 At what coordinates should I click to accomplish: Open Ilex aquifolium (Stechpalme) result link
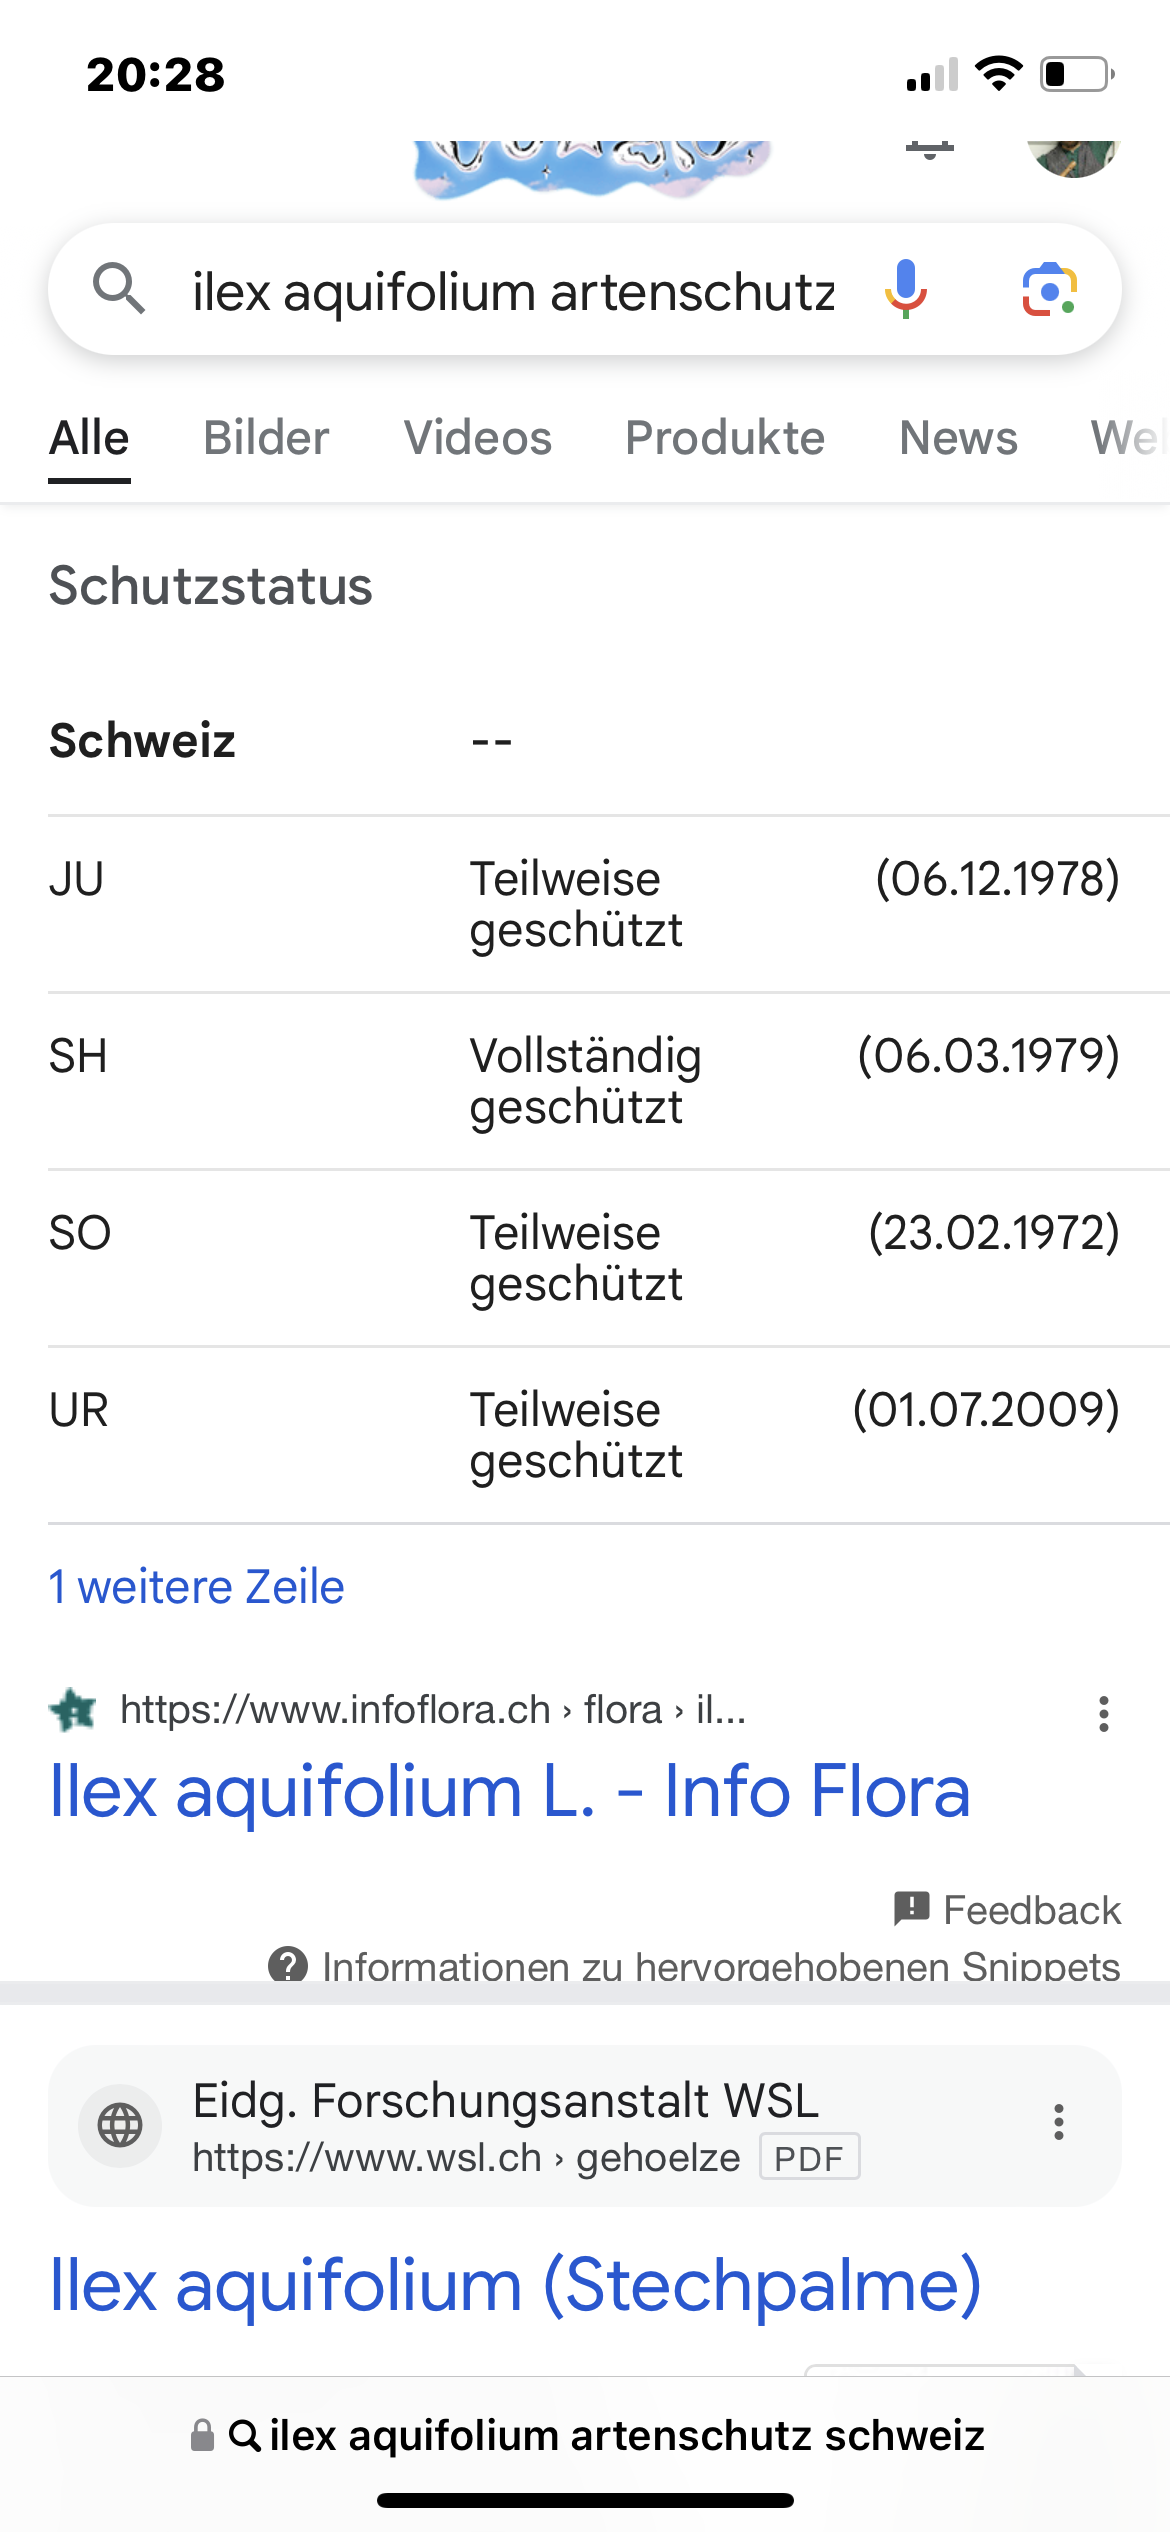(x=515, y=2284)
